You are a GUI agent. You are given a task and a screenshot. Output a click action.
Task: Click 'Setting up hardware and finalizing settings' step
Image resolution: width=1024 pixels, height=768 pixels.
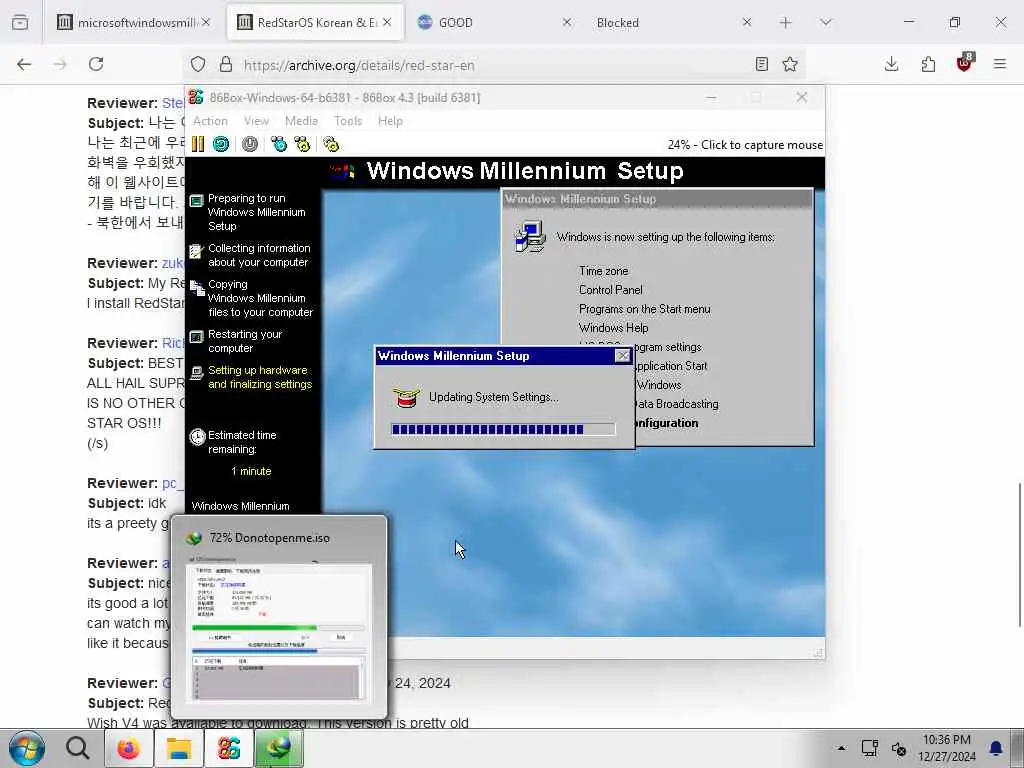(x=260, y=377)
